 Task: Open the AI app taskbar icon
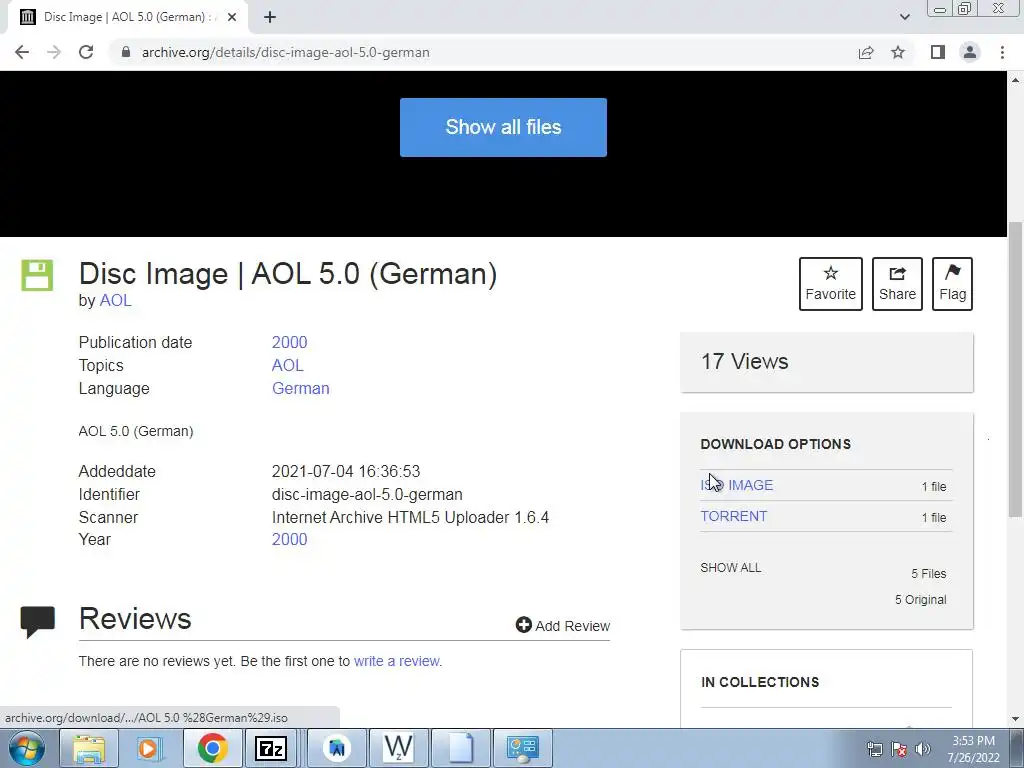point(336,748)
